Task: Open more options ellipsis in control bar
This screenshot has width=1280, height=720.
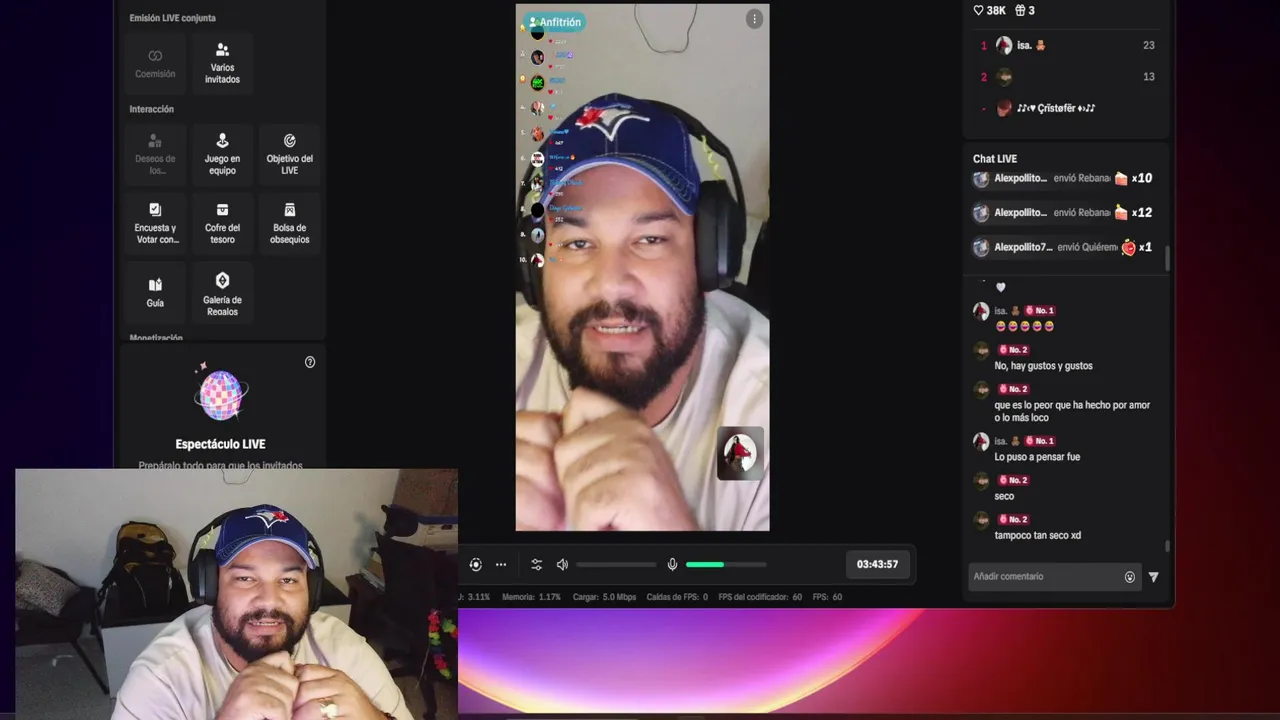Action: tap(501, 564)
